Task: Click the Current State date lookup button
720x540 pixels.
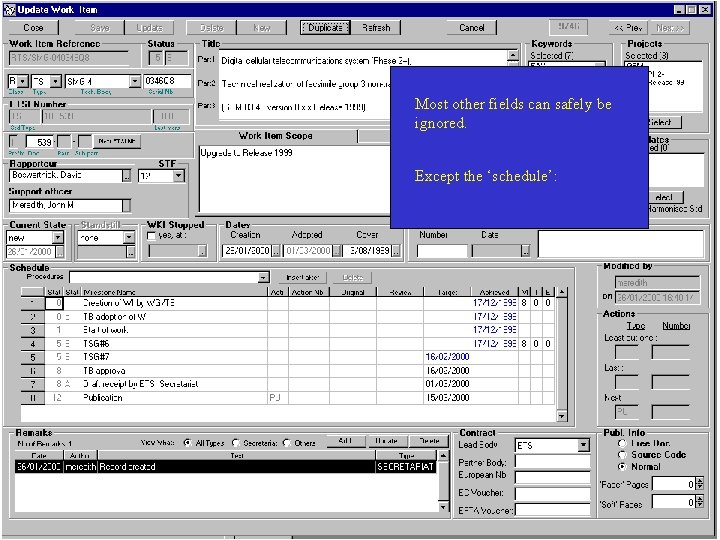Action: pyautogui.click(x=60, y=252)
